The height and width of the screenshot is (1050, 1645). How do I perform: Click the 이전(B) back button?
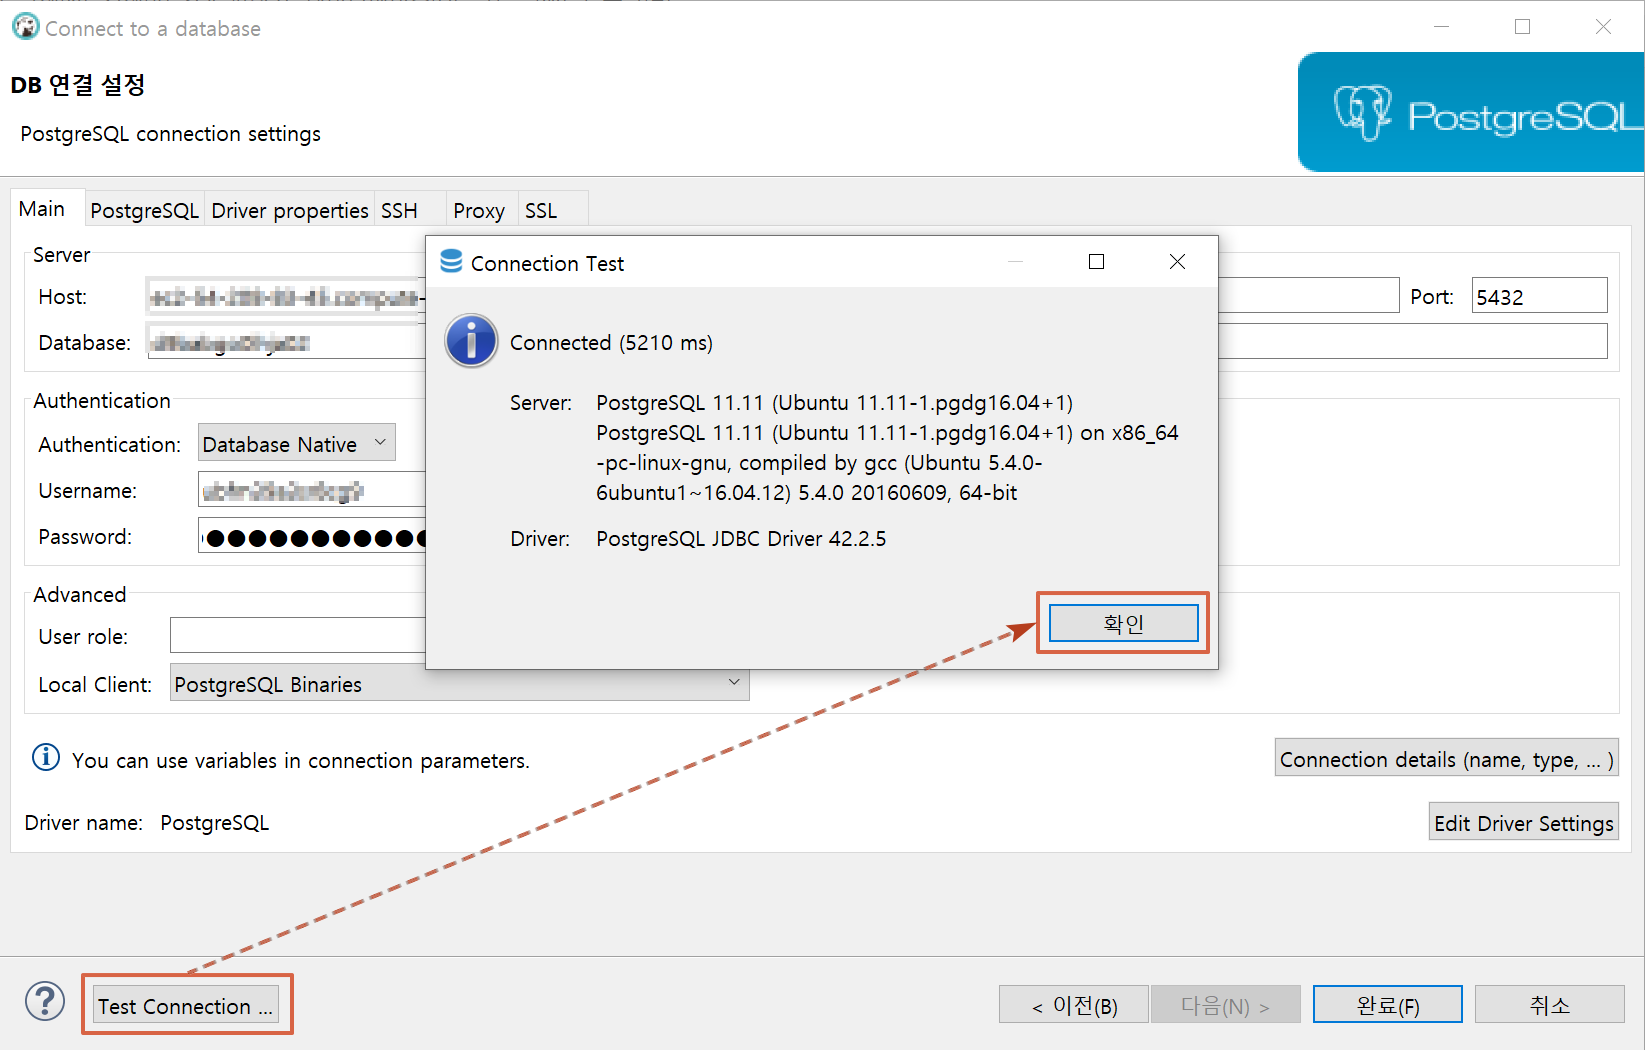[x=1074, y=1005]
